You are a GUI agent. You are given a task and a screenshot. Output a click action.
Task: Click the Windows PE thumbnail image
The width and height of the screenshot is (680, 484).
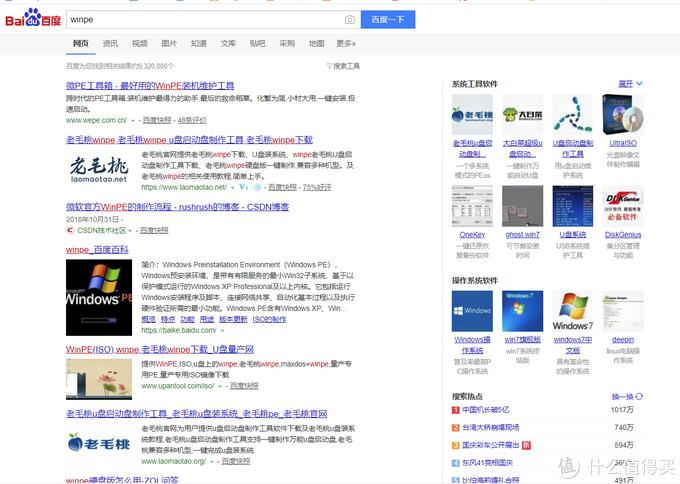point(99,298)
